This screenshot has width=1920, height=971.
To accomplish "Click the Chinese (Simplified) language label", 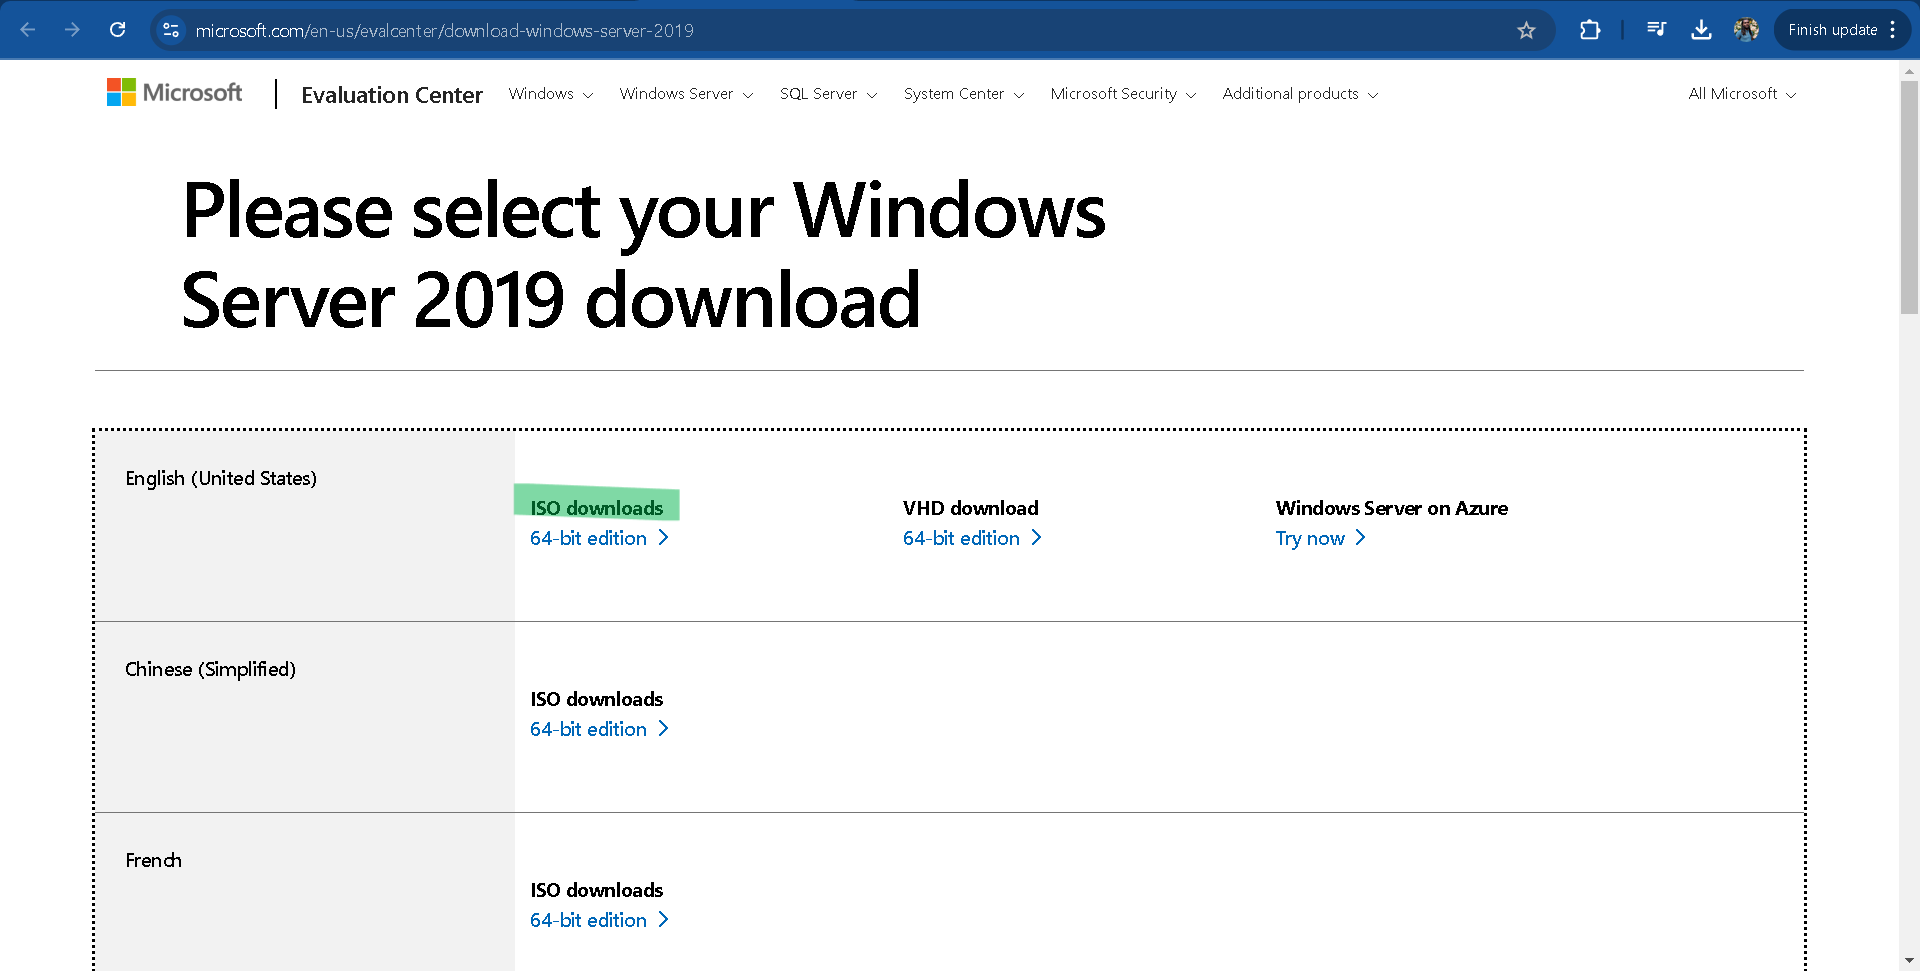I will (x=210, y=670).
